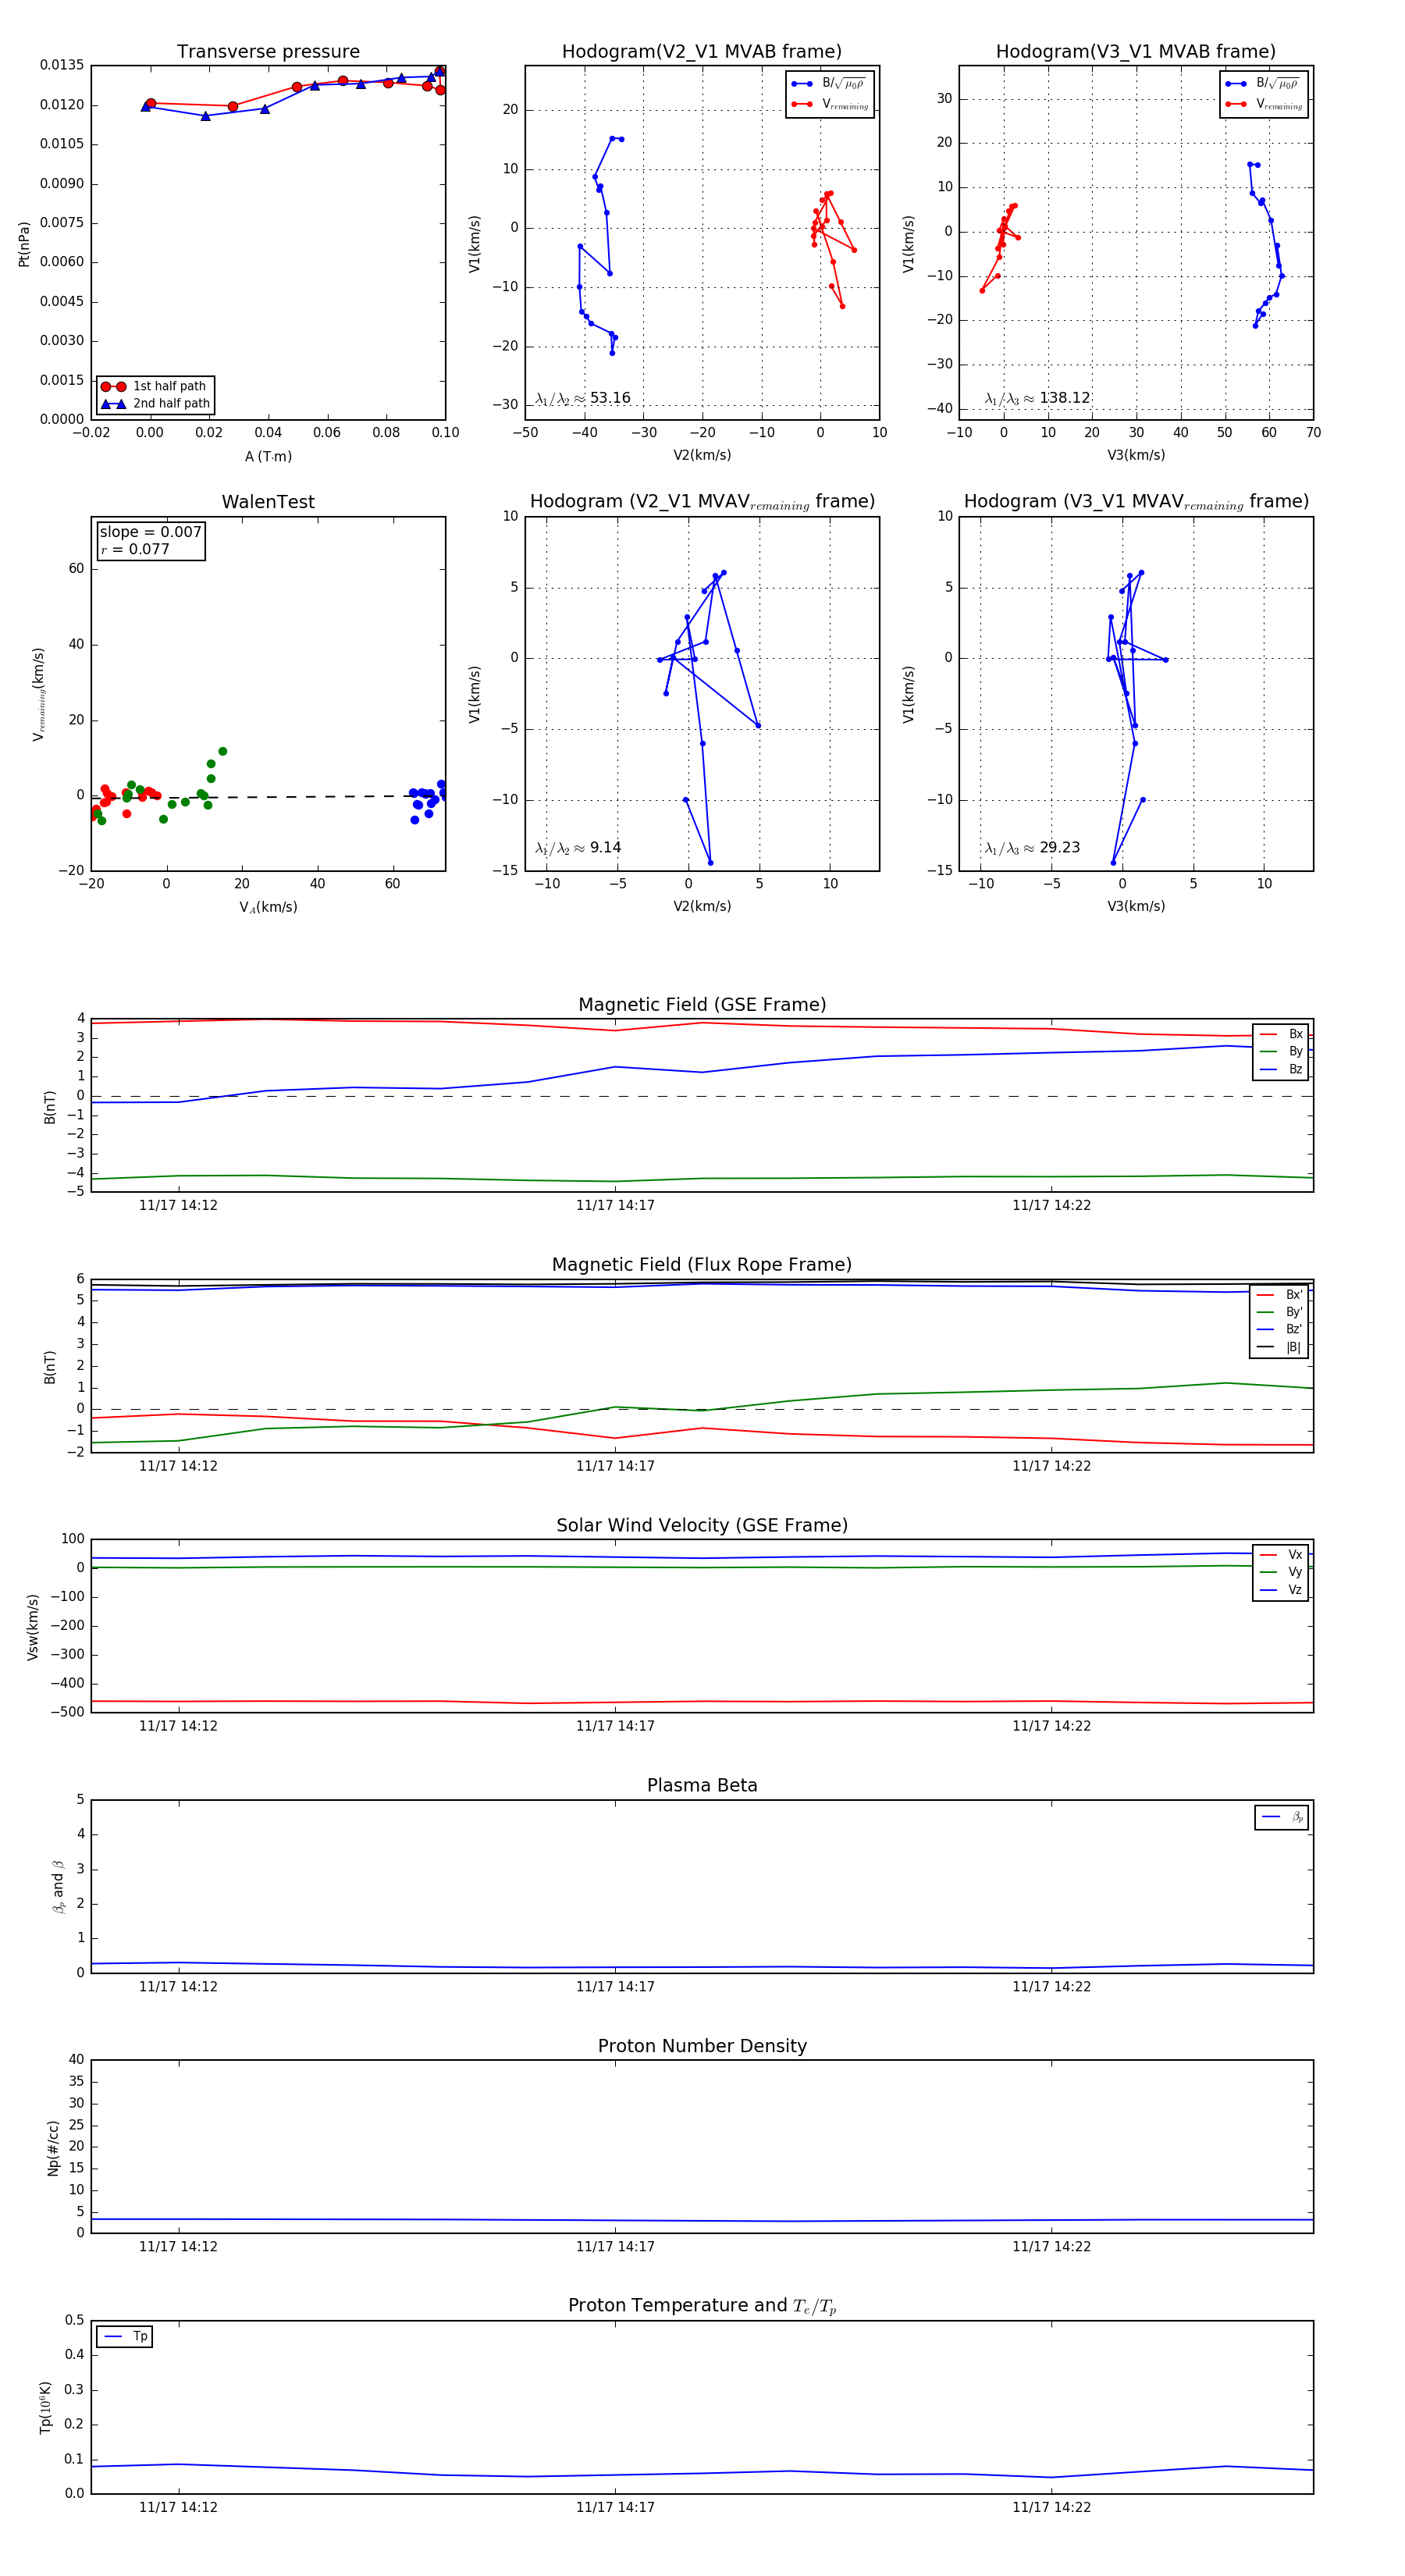Click the 'r = 0.077' annotation
Screen dimensions: 1405x2576
pos(135,549)
